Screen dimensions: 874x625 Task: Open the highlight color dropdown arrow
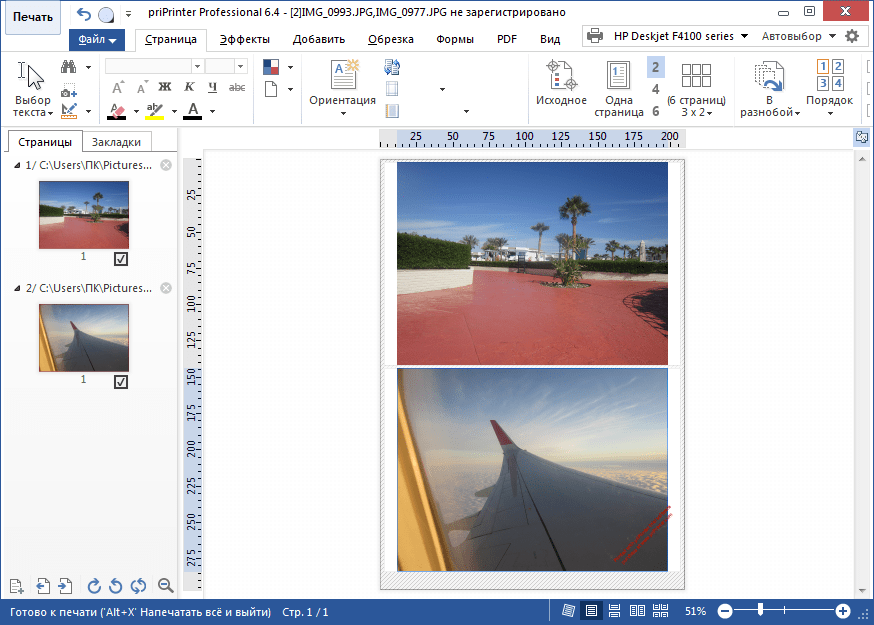(174, 112)
